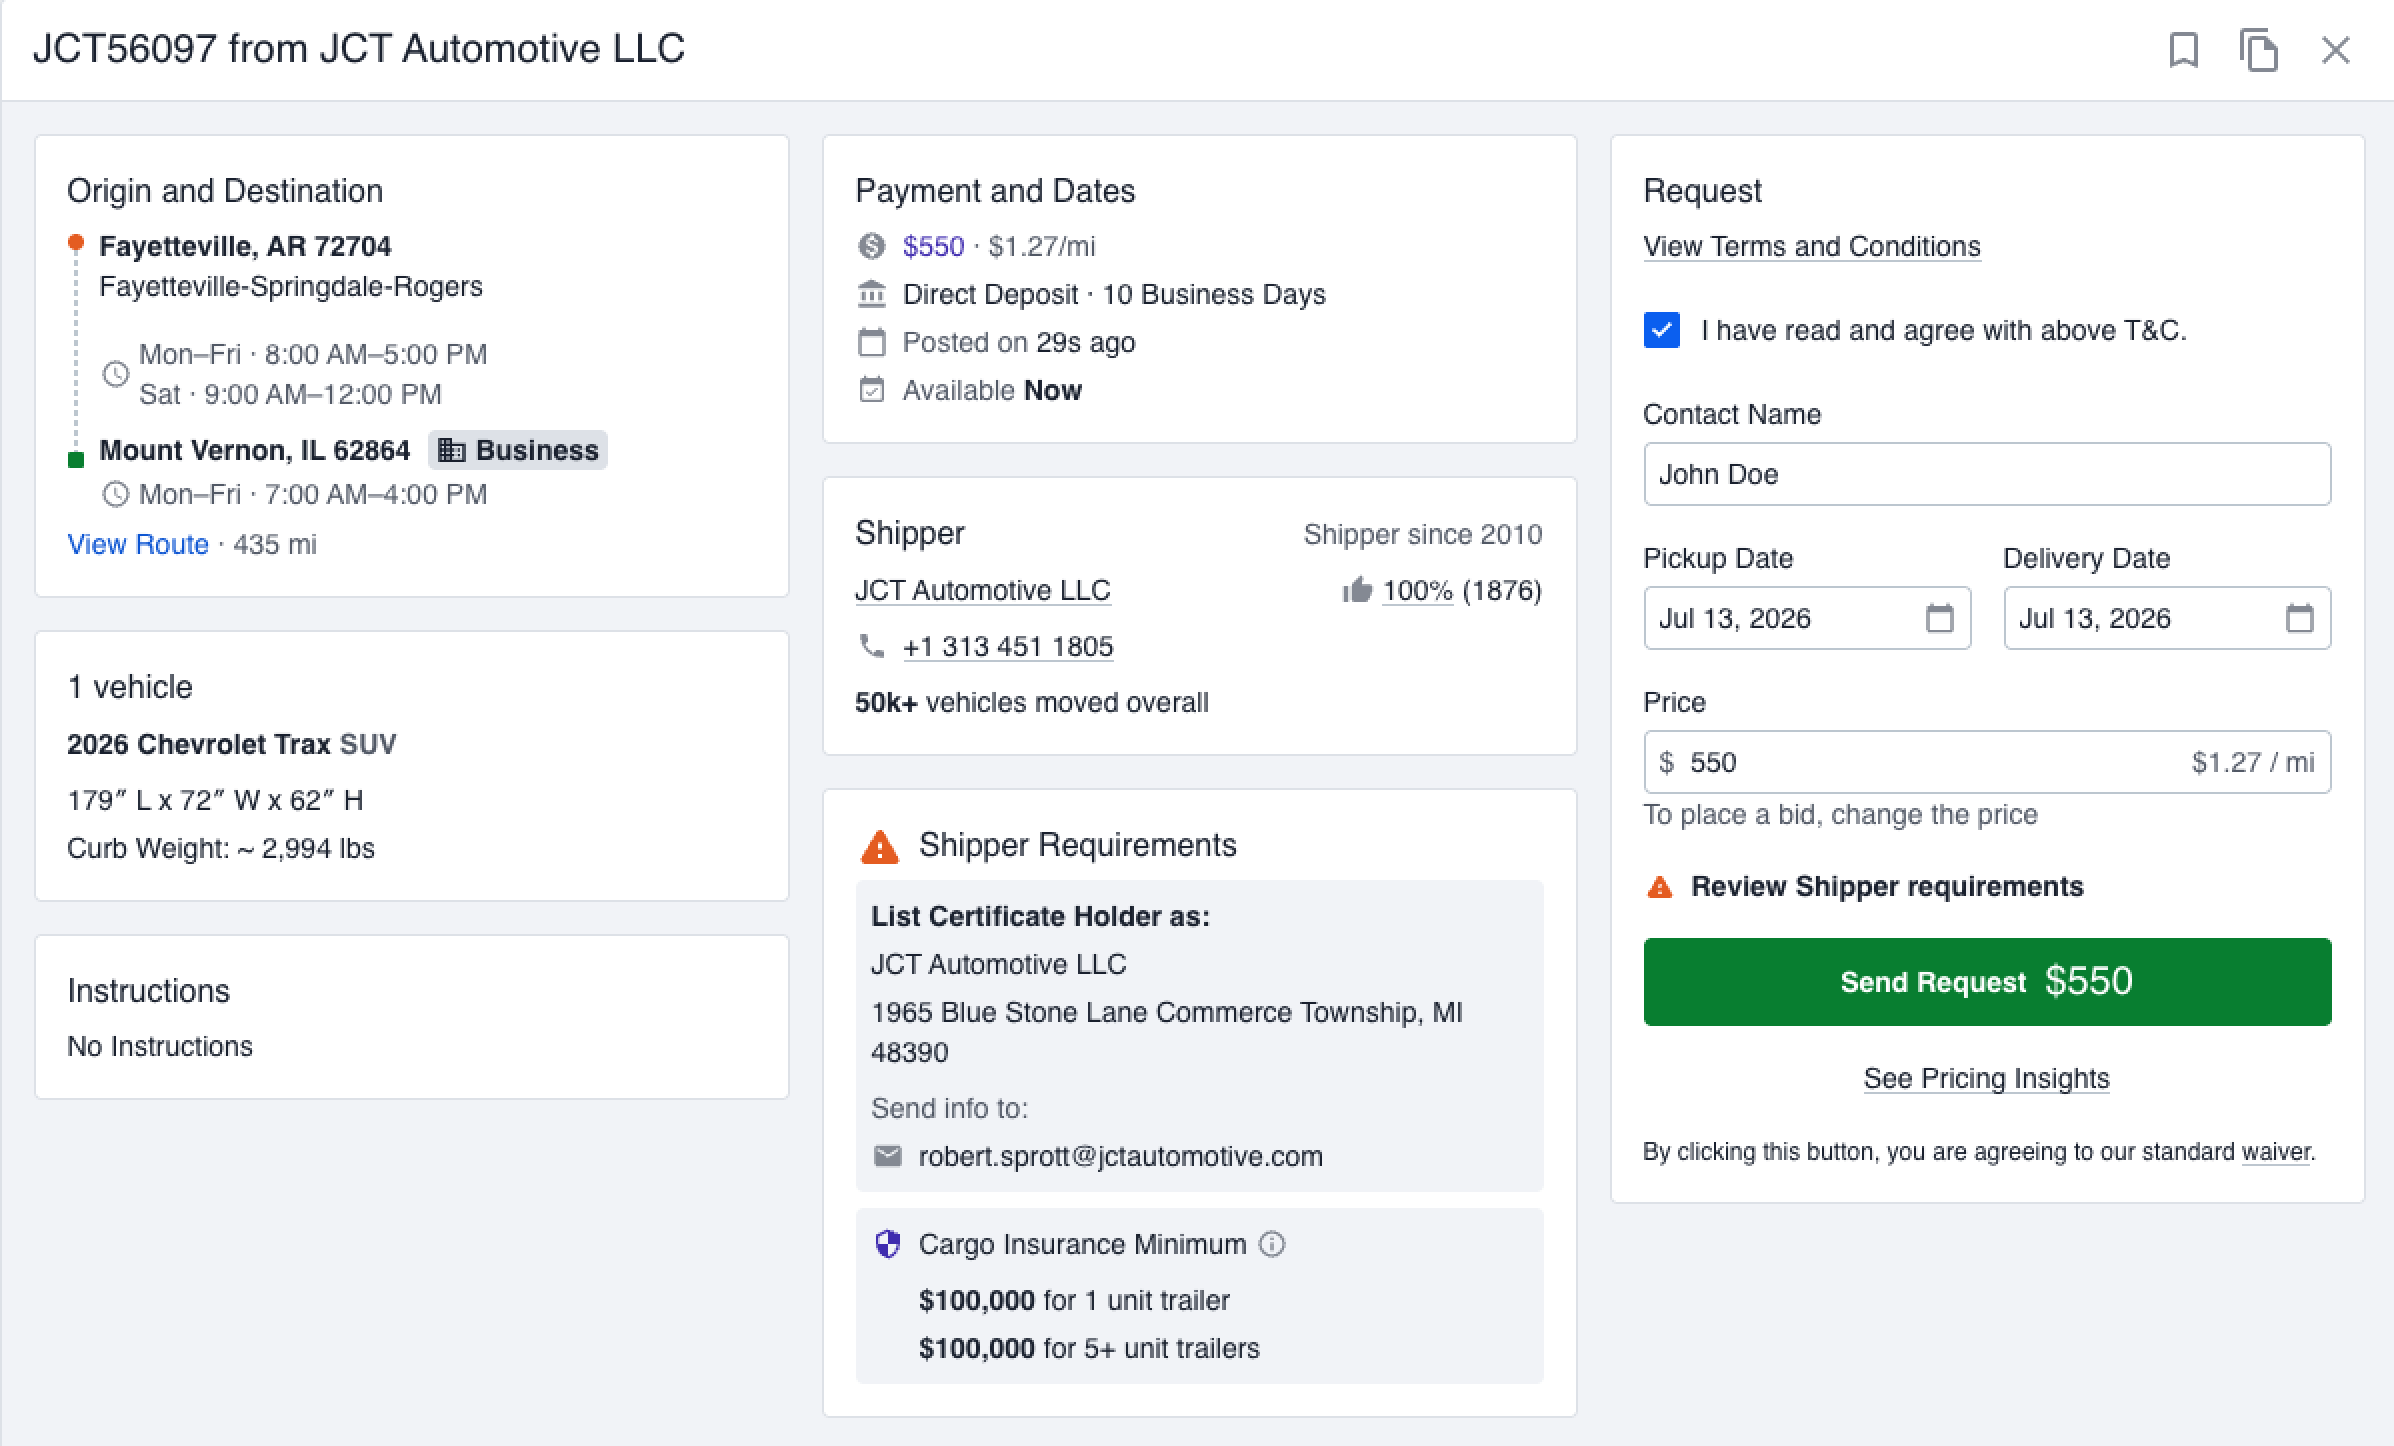This screenshot has width=2394, height=1446.
Task: Click the Fayetteville-Springdale-Rogers metro text
Action: (x=291, y=286)
